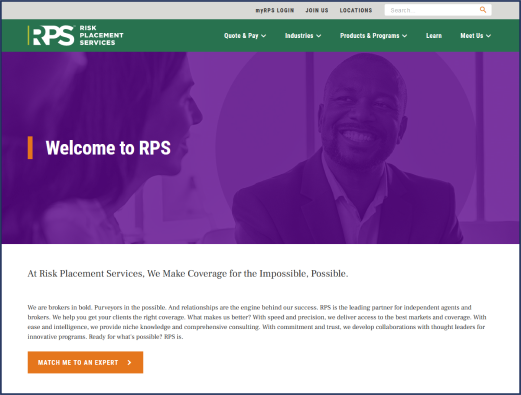Click the smiling man hero image
Image resolution: width=521 pixels, height=395 pixels.
[x=347, y=148]
